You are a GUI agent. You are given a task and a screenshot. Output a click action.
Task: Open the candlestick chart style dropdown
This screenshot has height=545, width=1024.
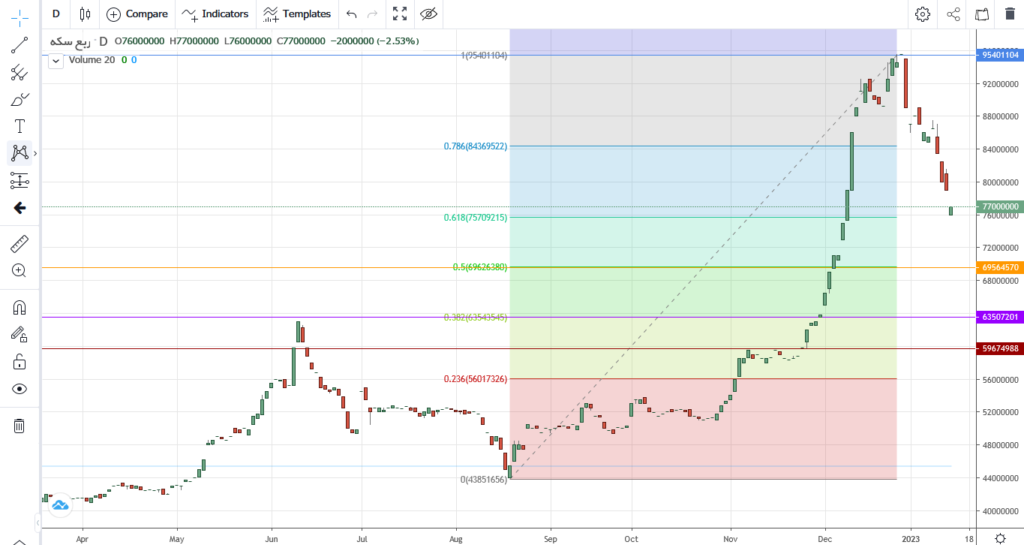(x=85, y=14)
